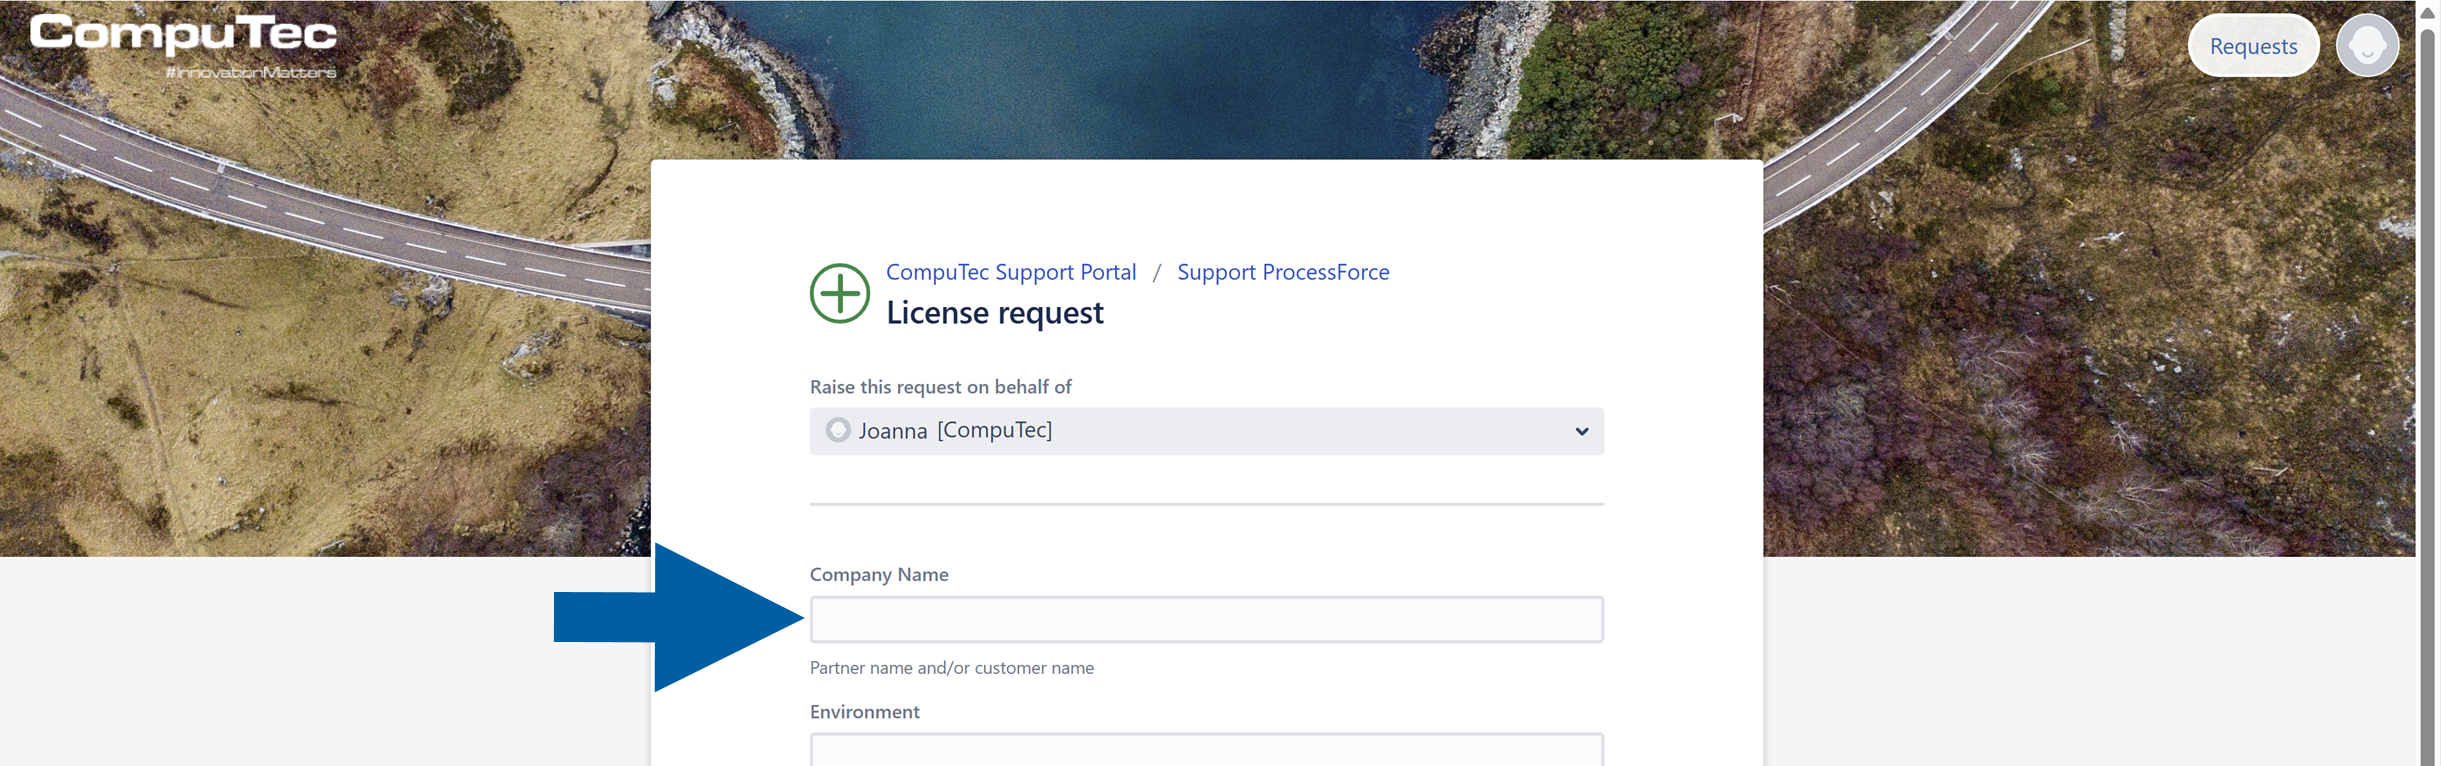Click the 'Environment' label
The width and height of the screenshot is (2441, 766).
[864, 711]
